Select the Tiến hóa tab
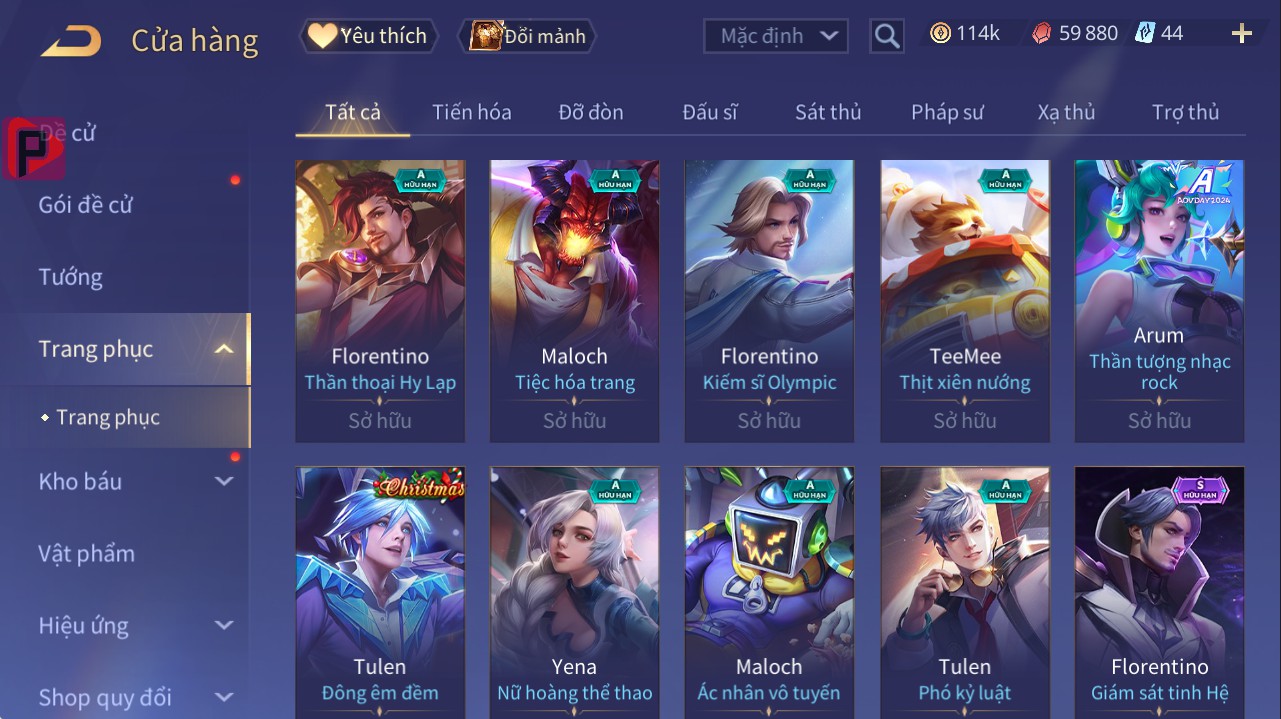 [x=472, y=112]
